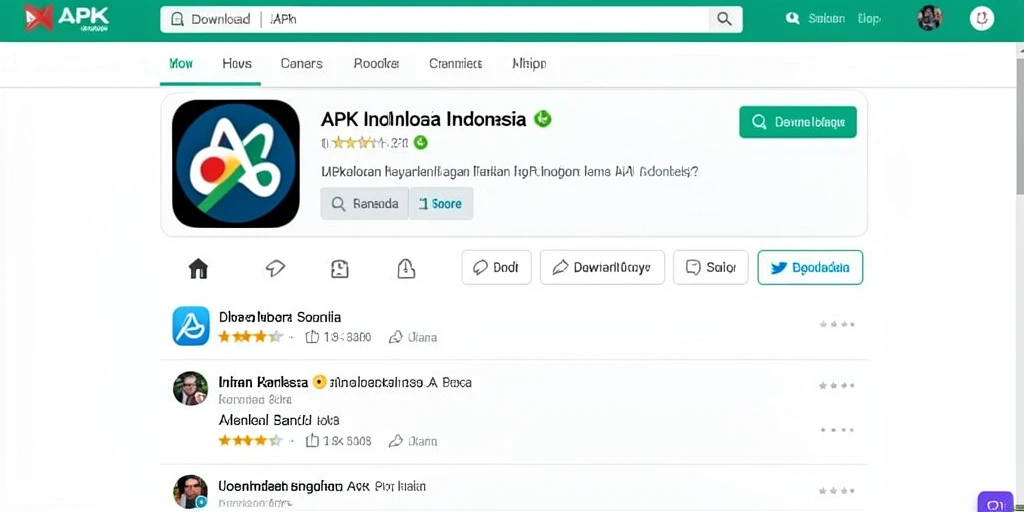
Task: Select the Crenmiece tab
Action: (x=456, y=63)
